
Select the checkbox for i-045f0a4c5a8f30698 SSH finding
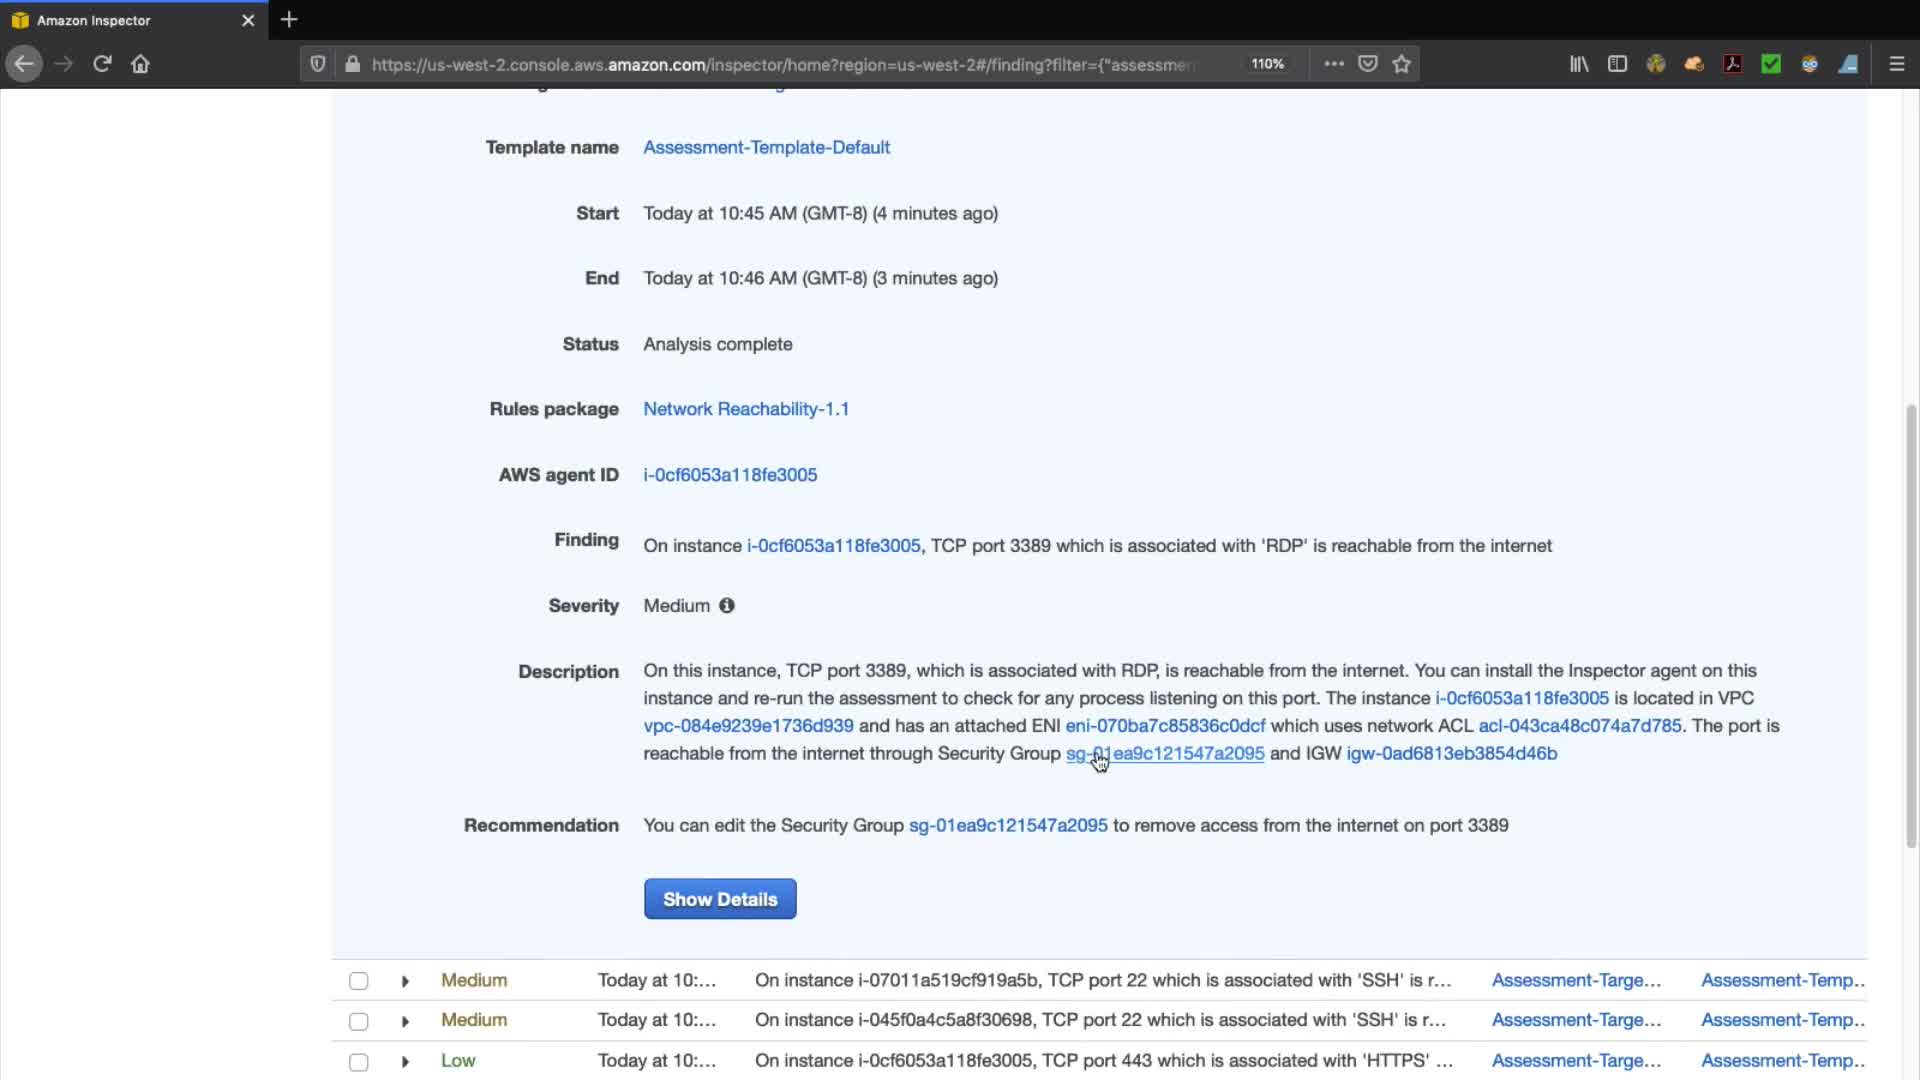pyautogui.click(x=359, y=1021)
